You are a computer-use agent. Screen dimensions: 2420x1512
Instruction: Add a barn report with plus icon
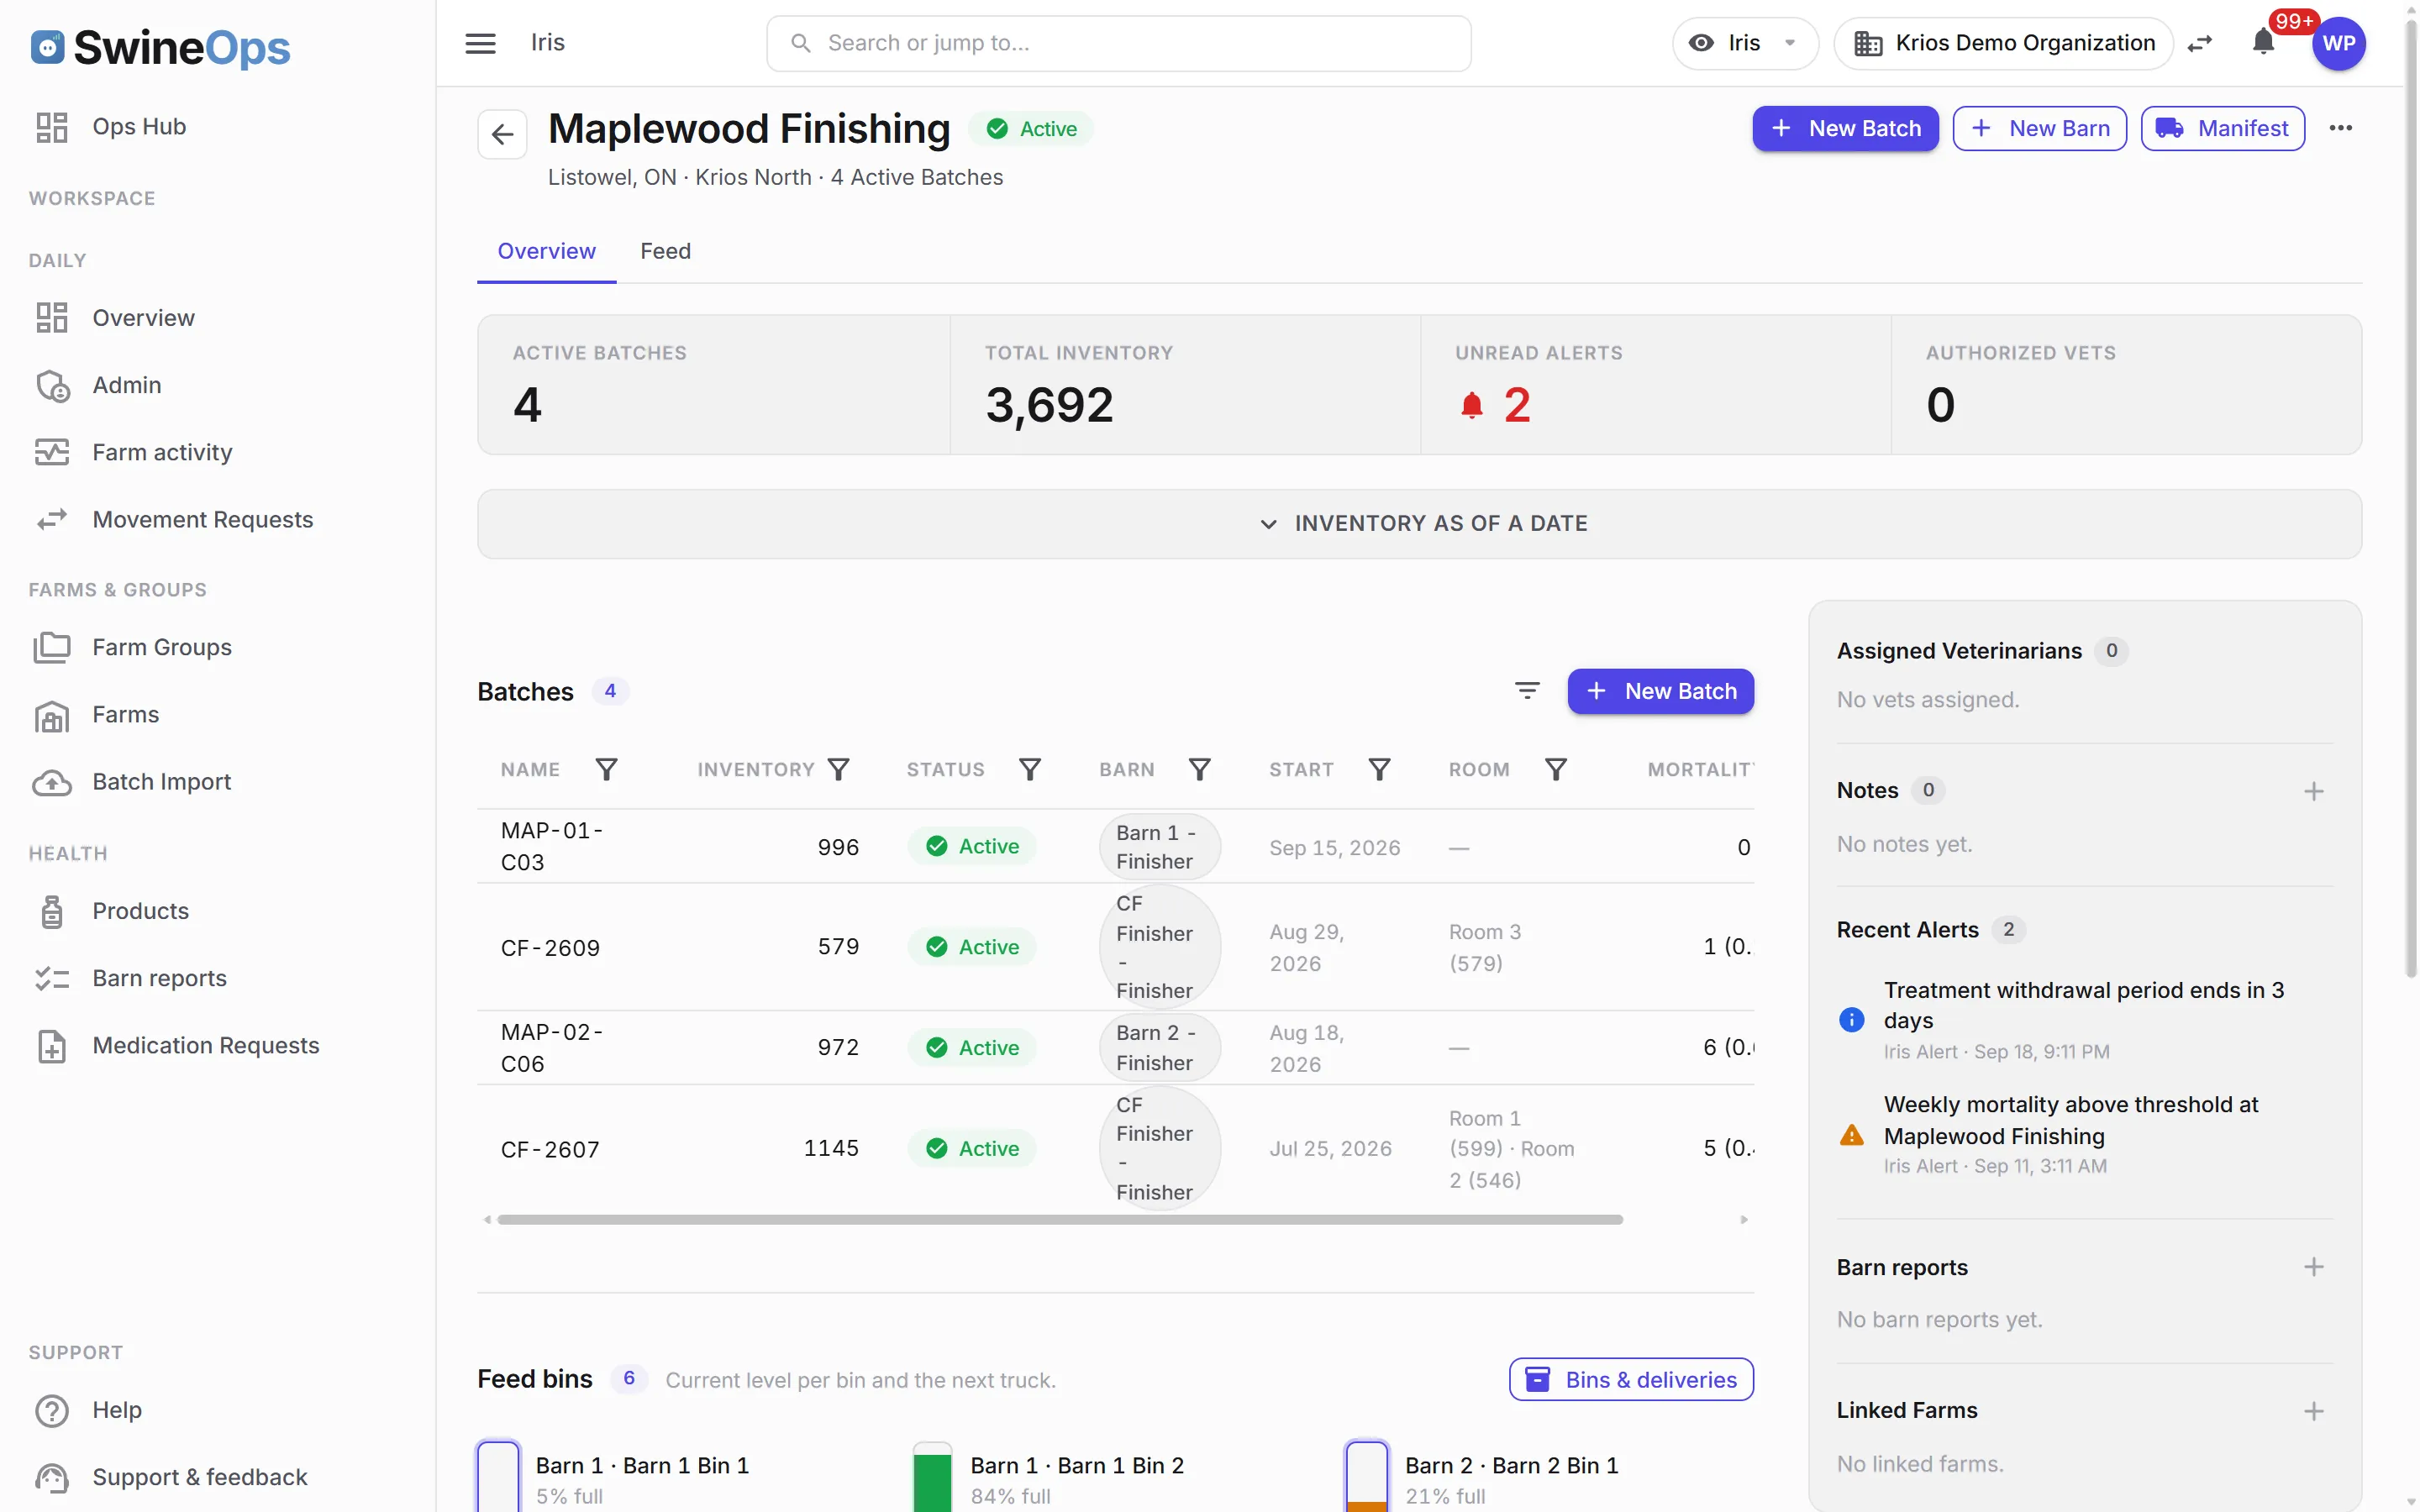[x=2313, y=1267]
